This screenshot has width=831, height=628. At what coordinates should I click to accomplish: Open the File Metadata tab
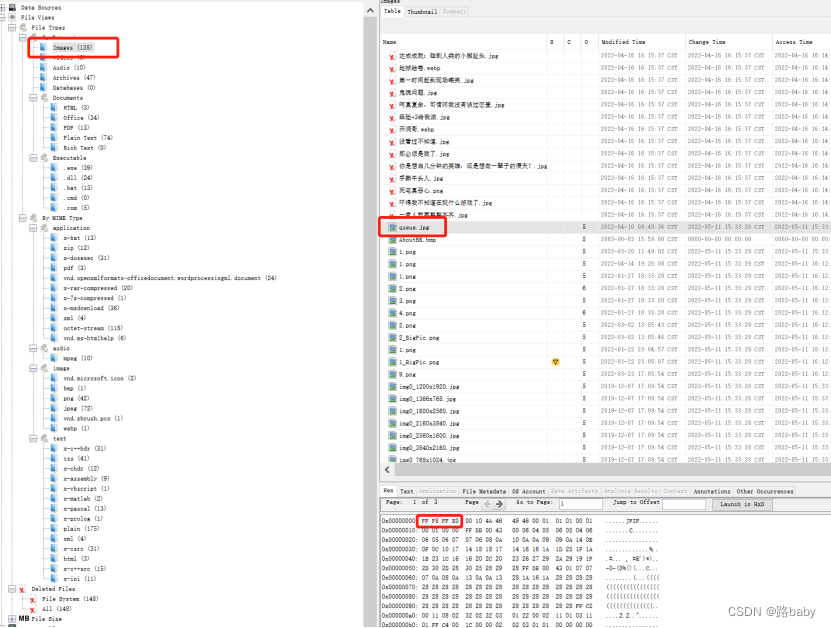484,491
